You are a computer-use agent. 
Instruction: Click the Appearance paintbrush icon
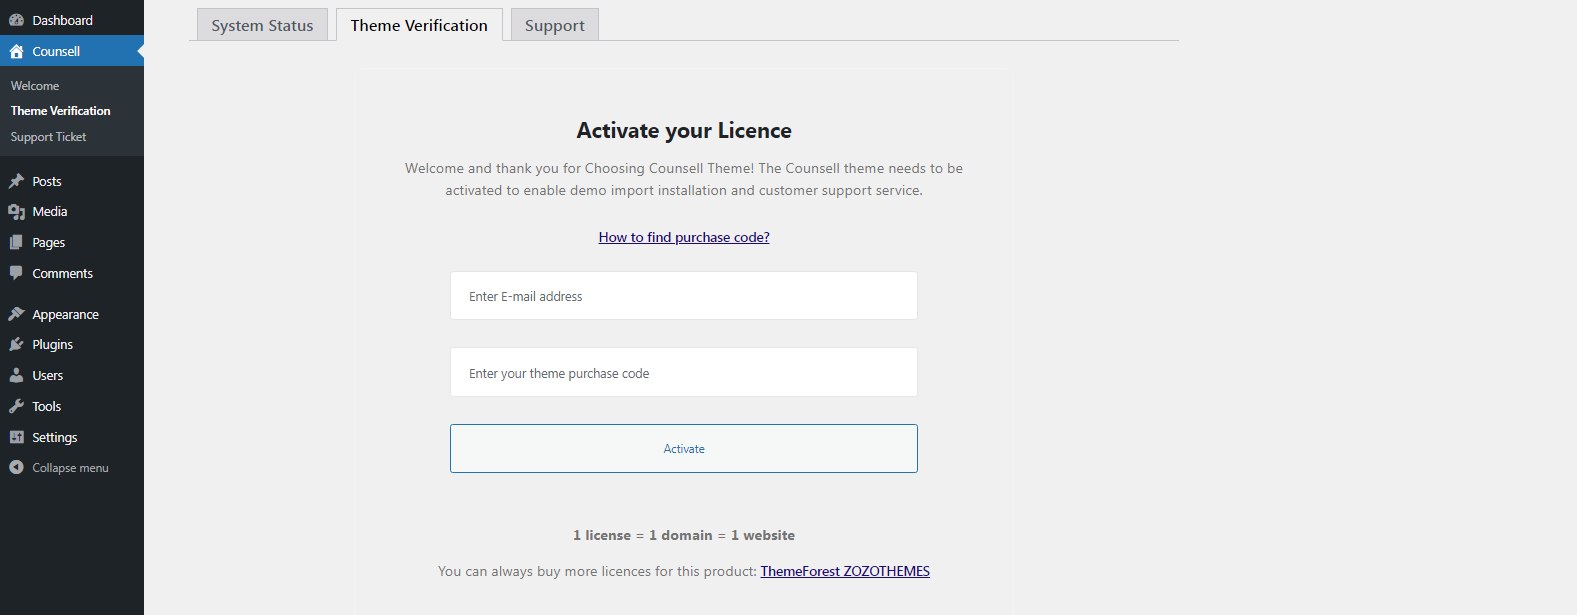tap(16, 314)
